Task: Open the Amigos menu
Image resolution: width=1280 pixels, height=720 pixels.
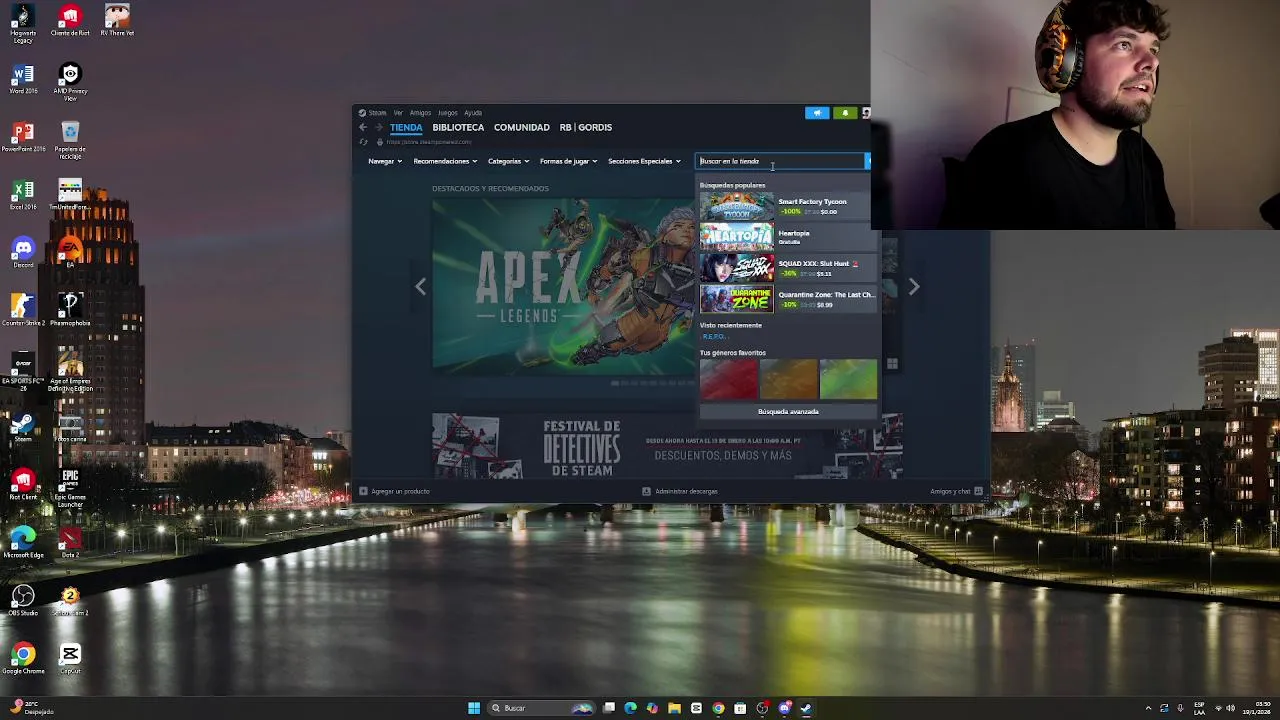Action: pos(420,113)
